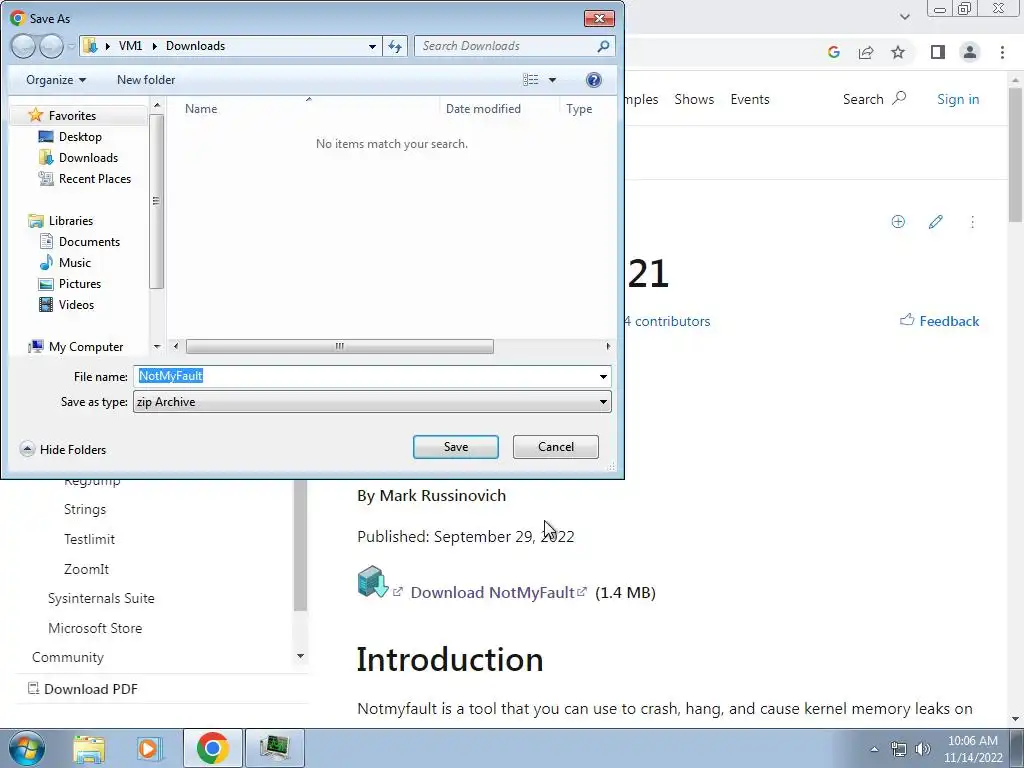
Task: Select Desktop in navigation pane
Action: pos(80,136)
